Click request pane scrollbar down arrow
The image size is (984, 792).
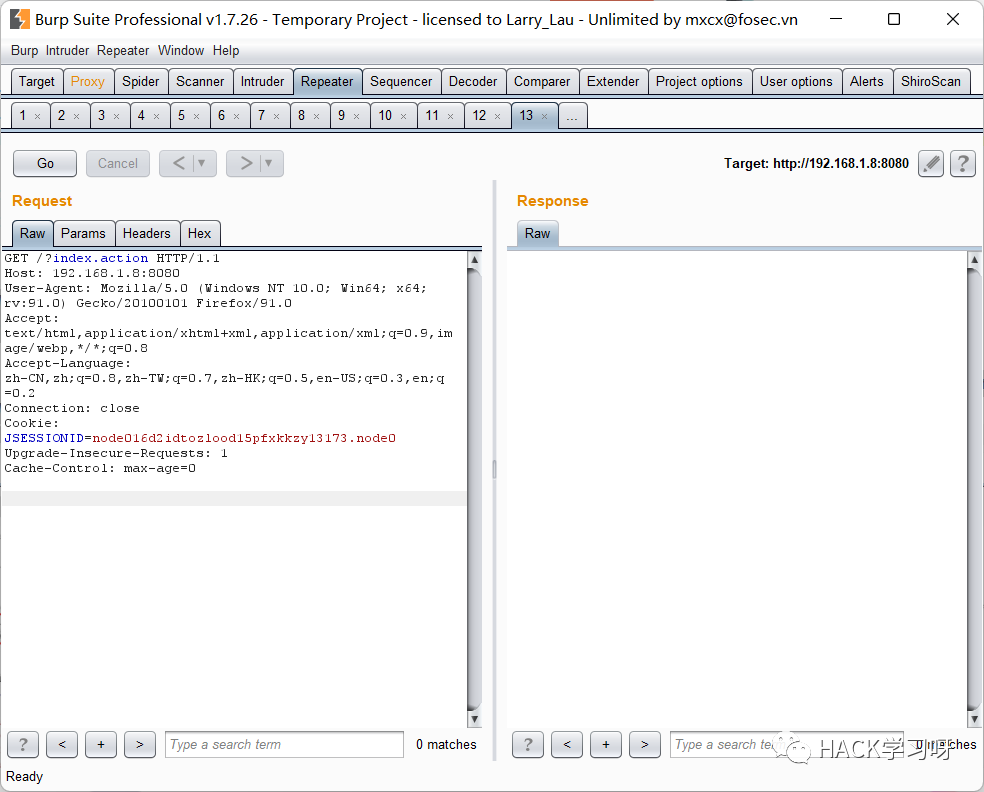(x=474, y=719)
